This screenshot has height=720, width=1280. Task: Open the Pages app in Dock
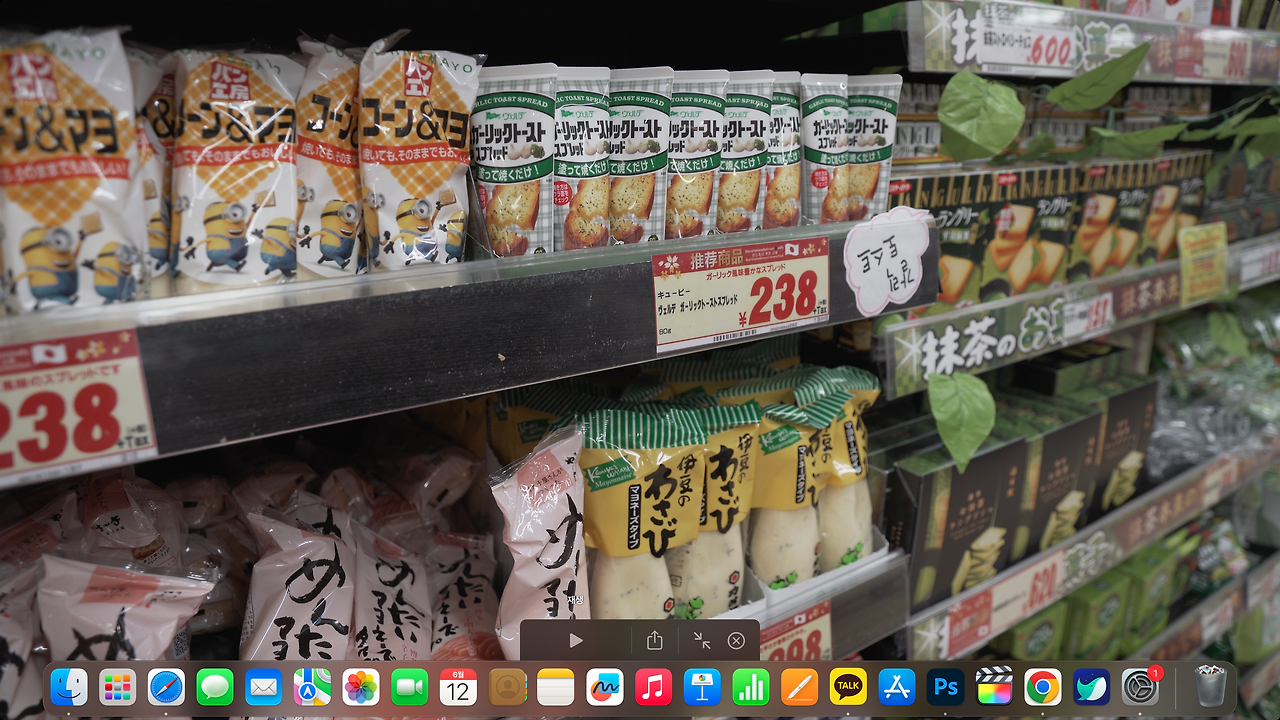coord(799,687)
